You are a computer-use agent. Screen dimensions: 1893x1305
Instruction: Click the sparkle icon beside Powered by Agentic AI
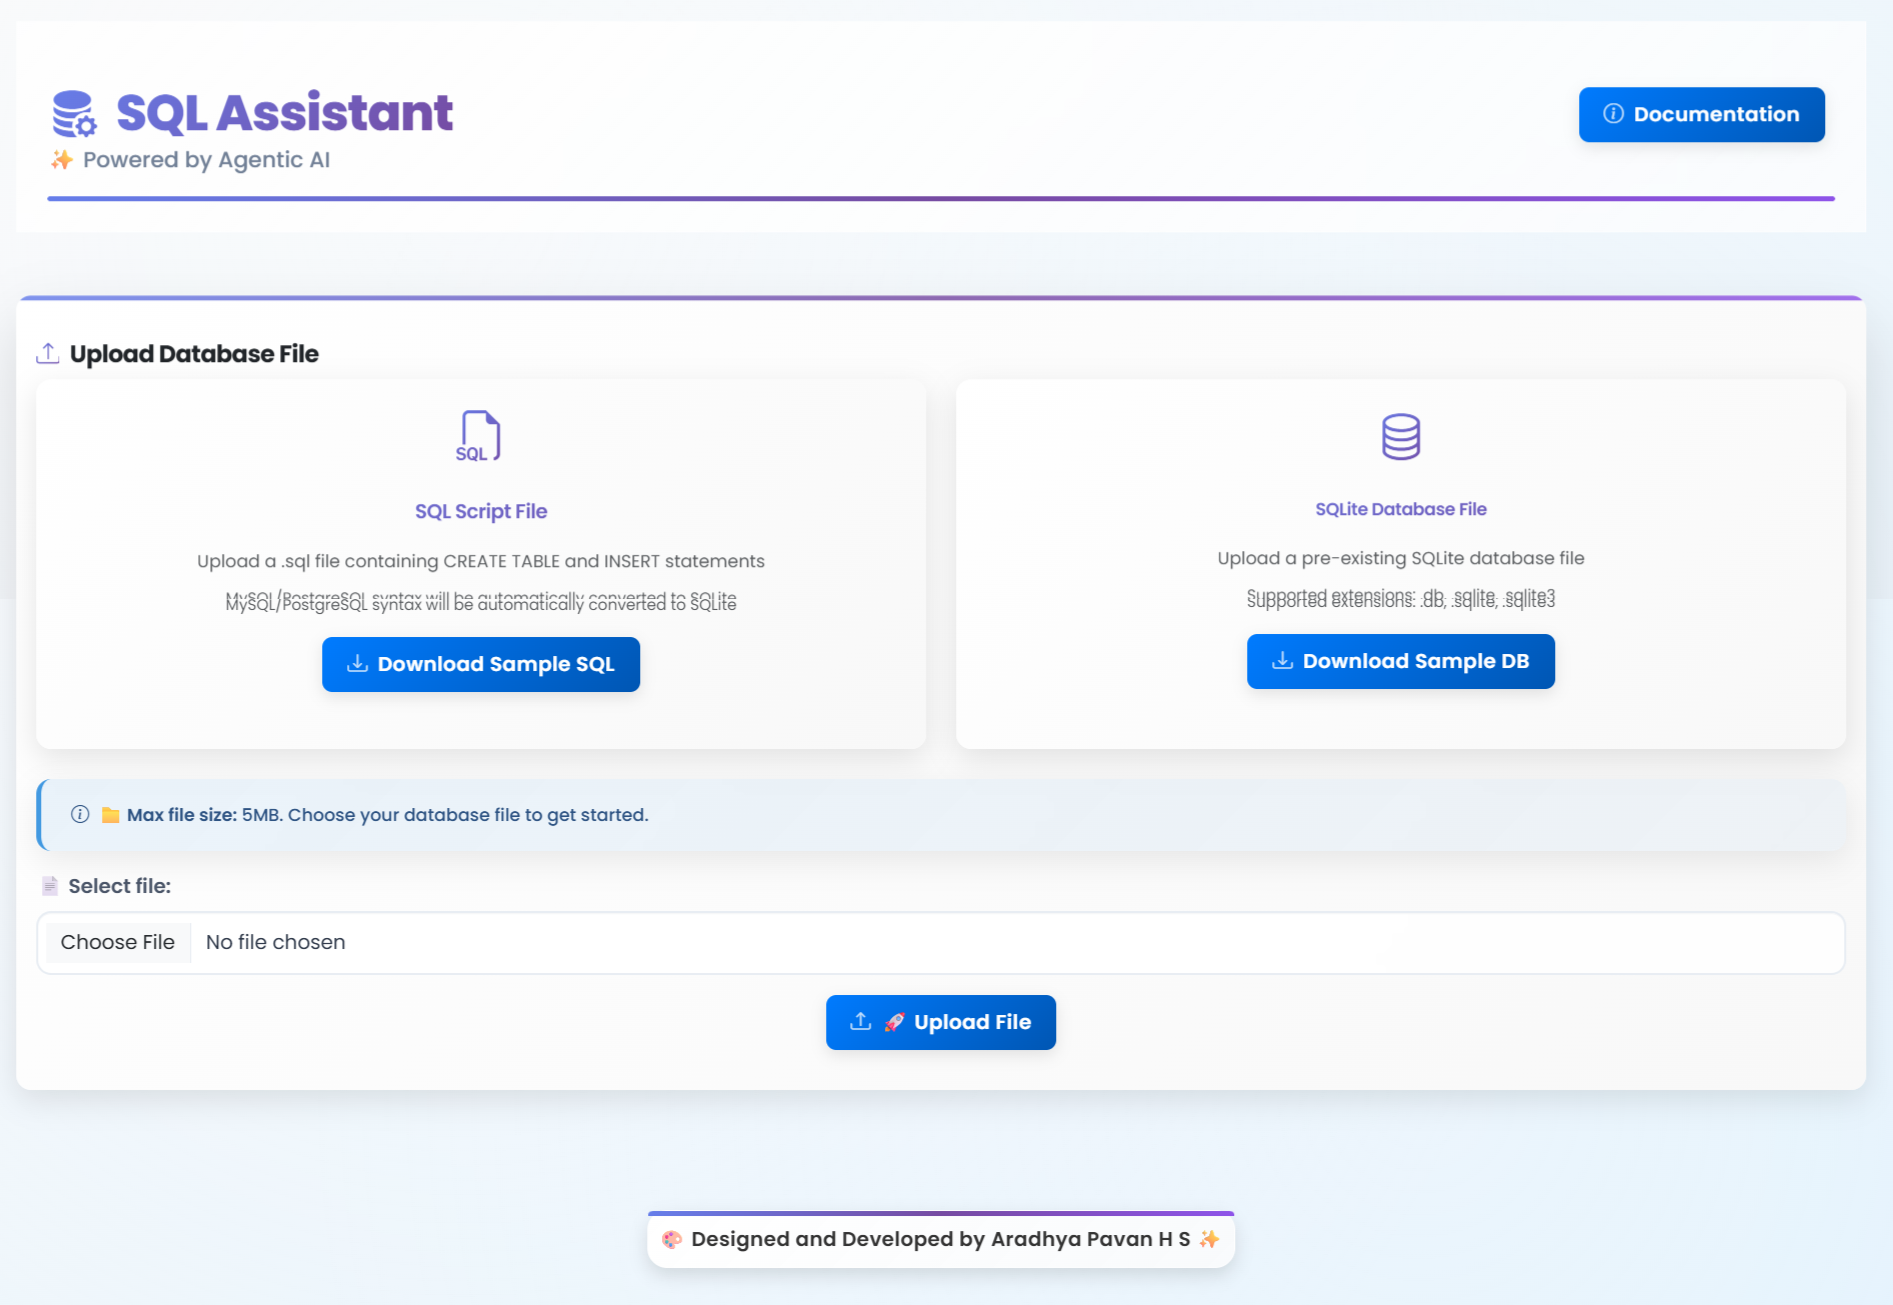(62, 160)
